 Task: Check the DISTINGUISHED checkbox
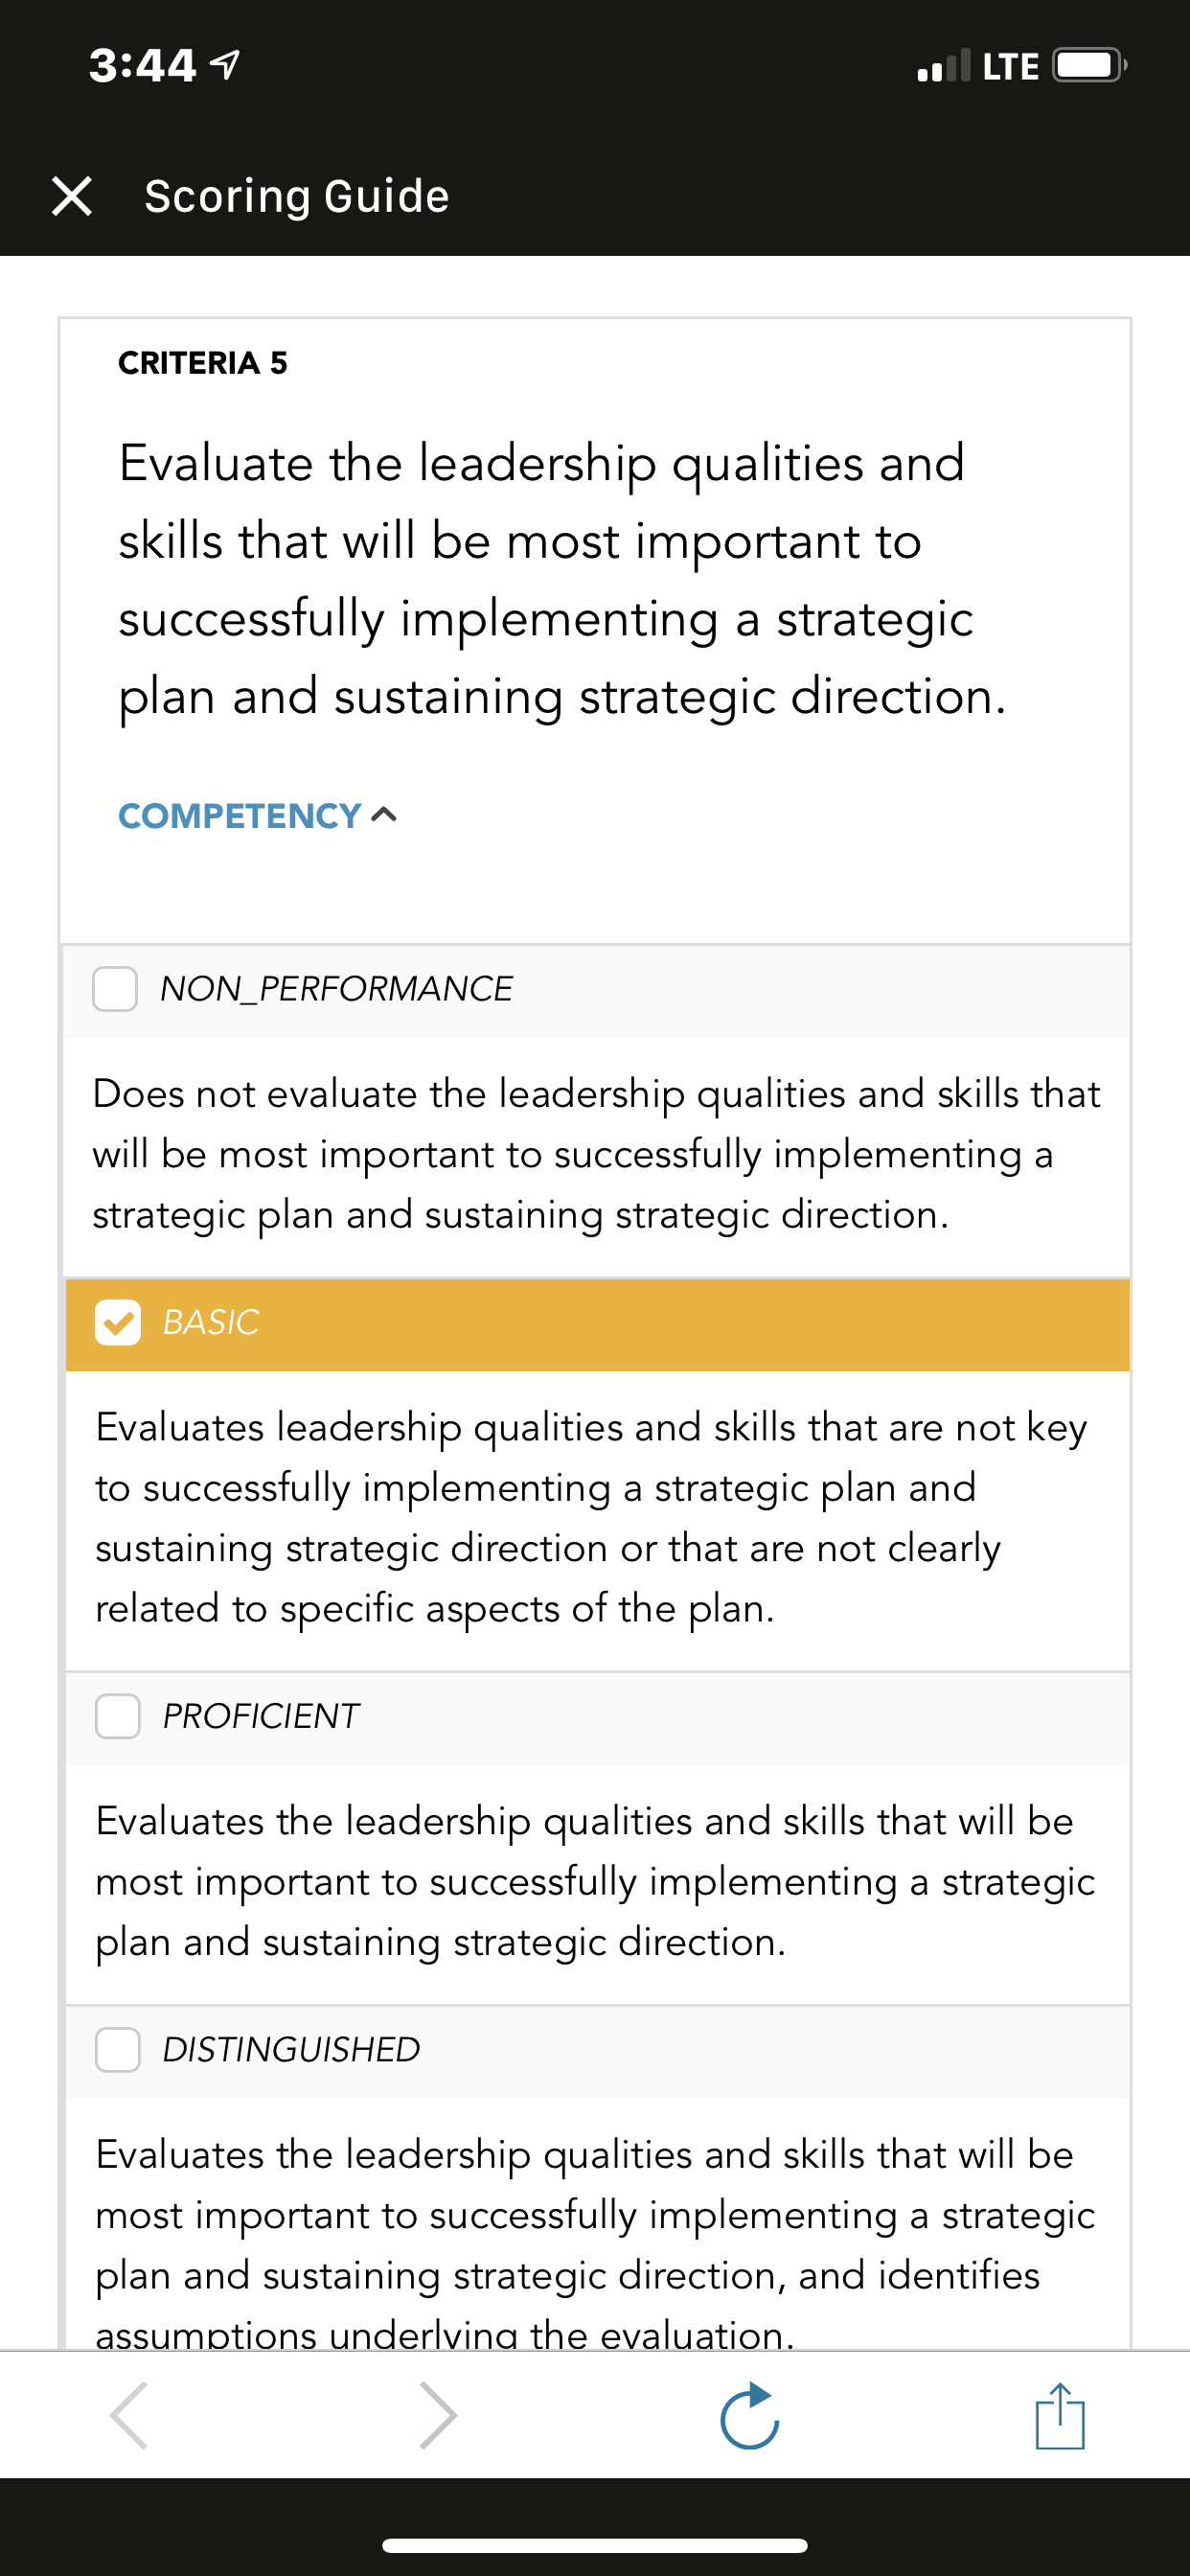[x=118, y=2049]
